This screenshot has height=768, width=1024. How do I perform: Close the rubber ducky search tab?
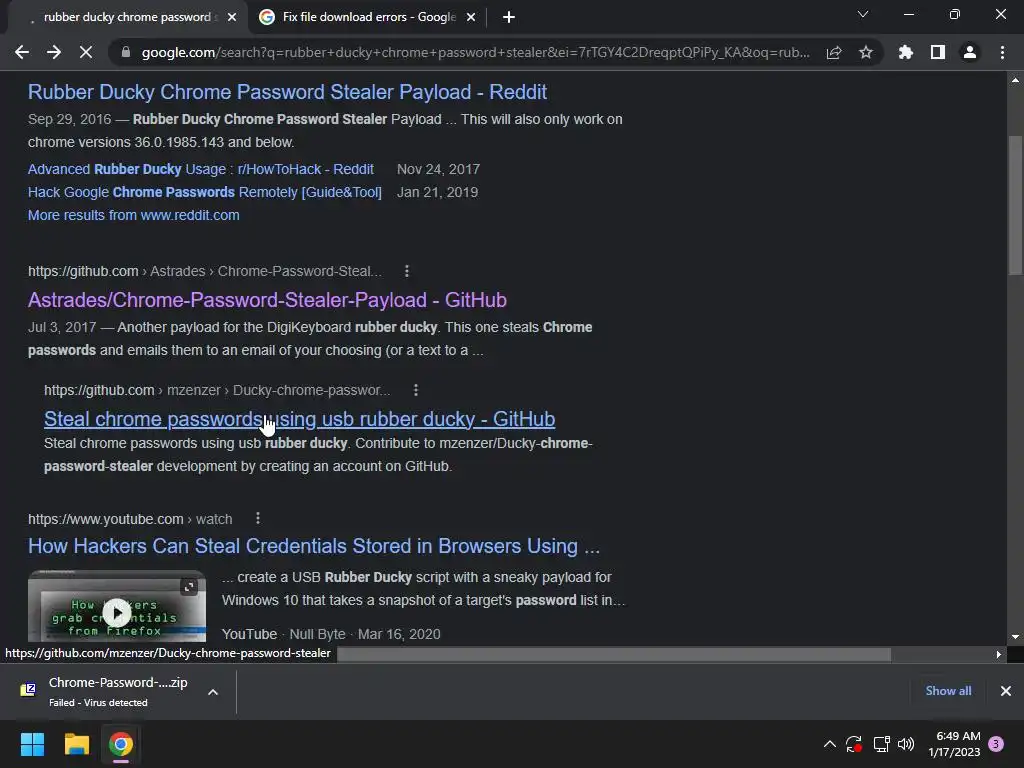point(232,17)
